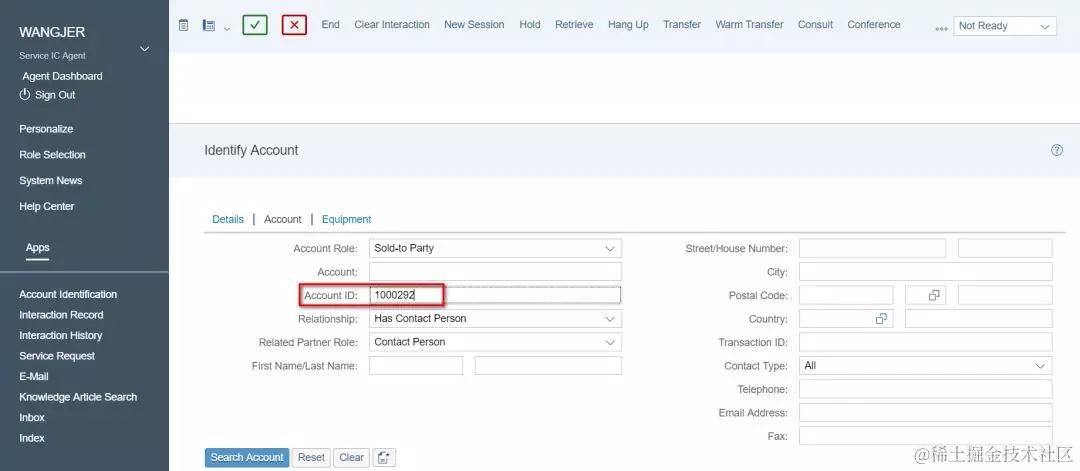Click Hold in the toolbar
Viewport: 1080px width, 471px height.
[x=530, y=25]
